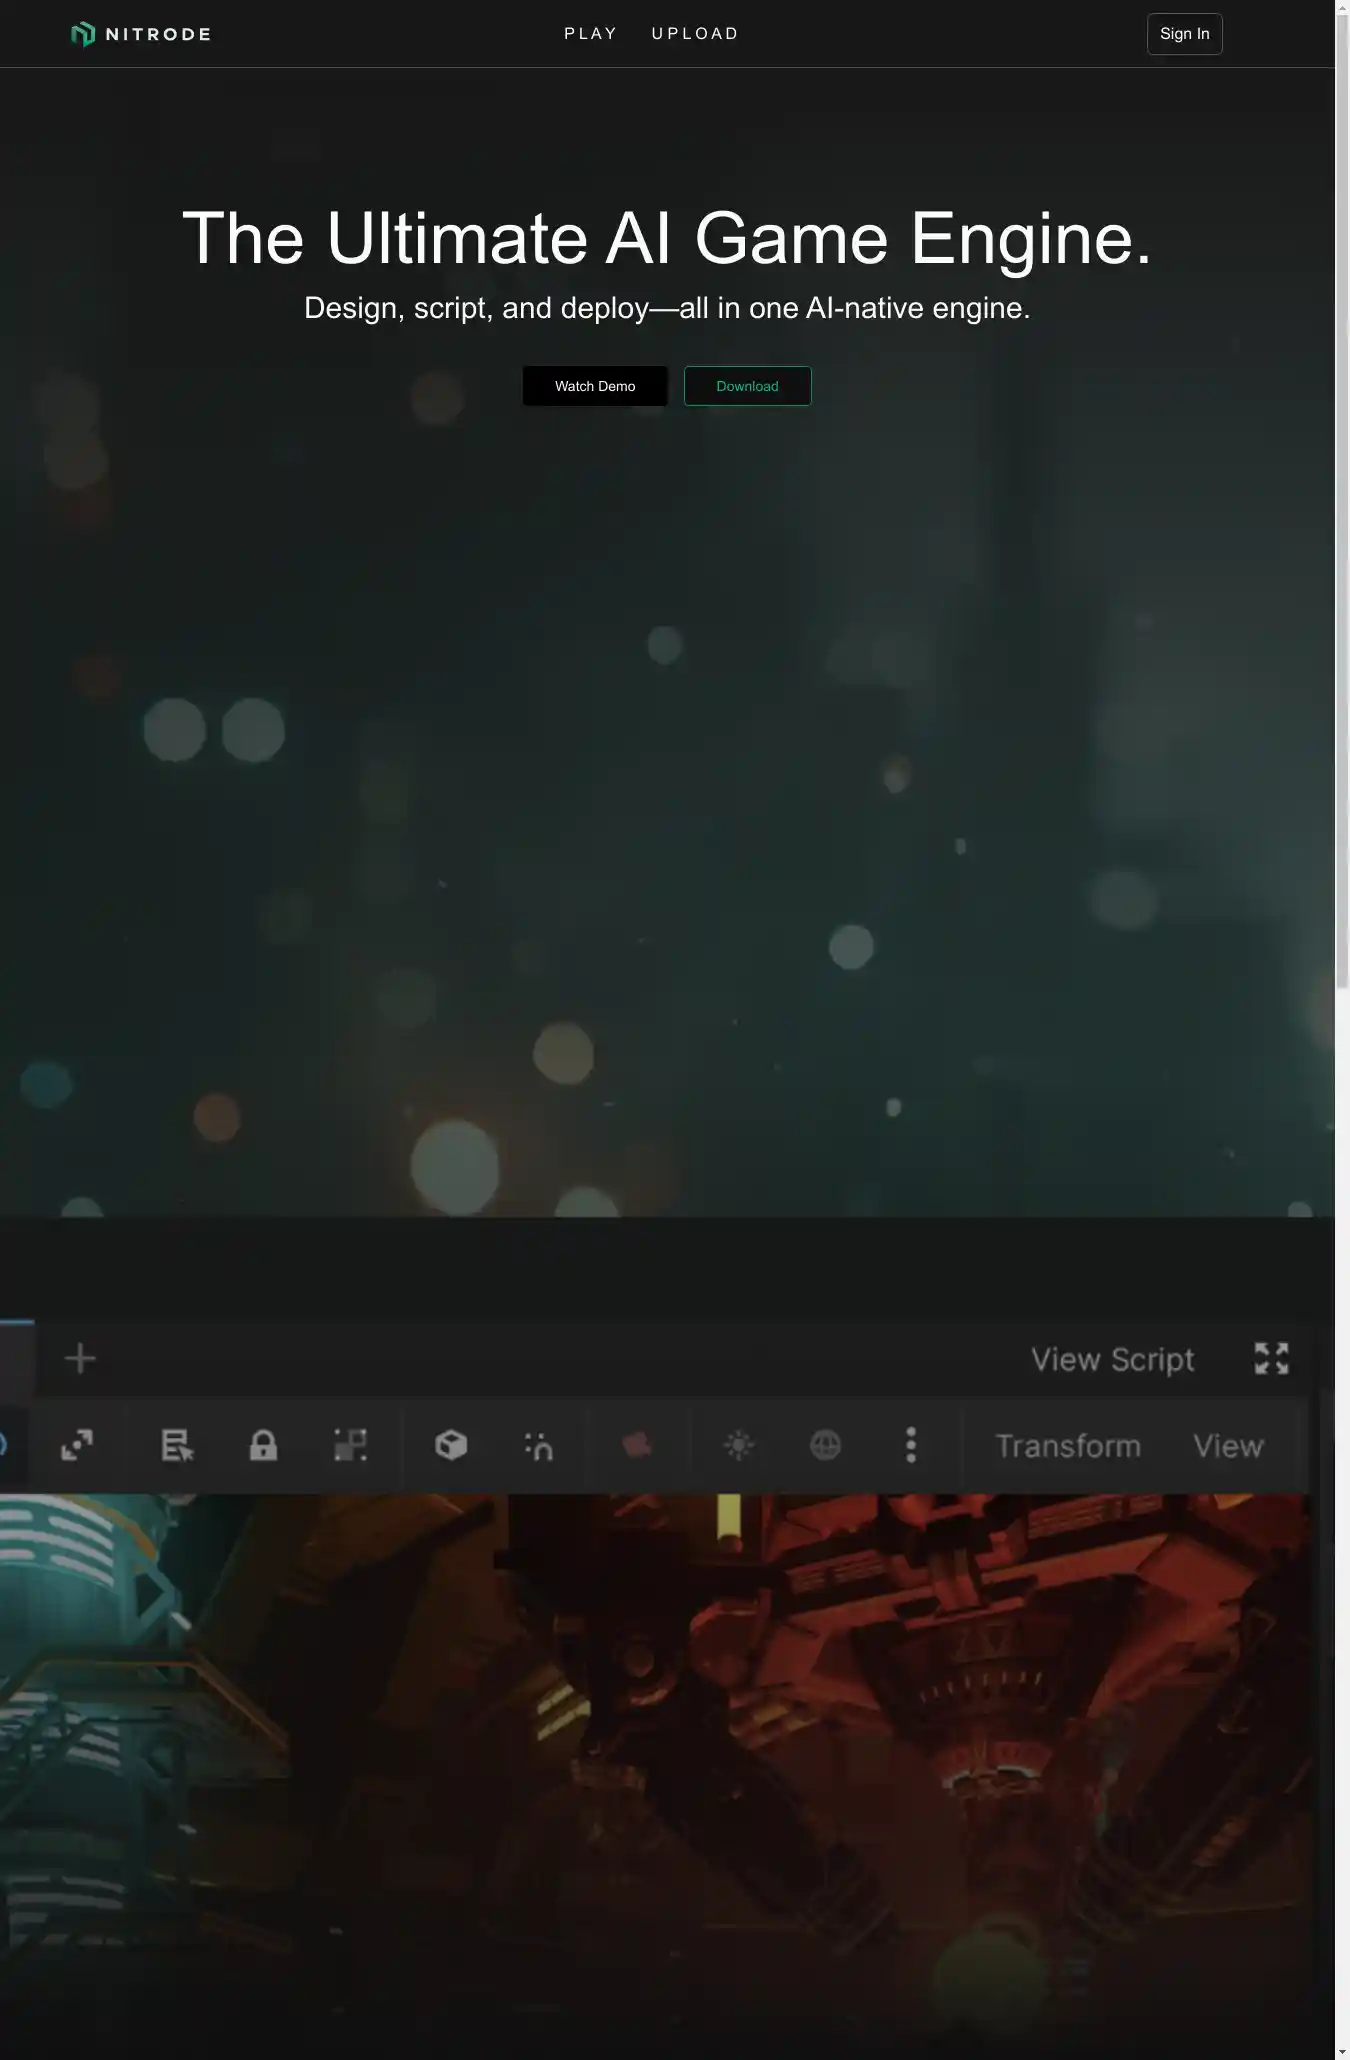Click the Sign In button
The width and height of the screenshot is (1350, 2060).
[1184, 34]
